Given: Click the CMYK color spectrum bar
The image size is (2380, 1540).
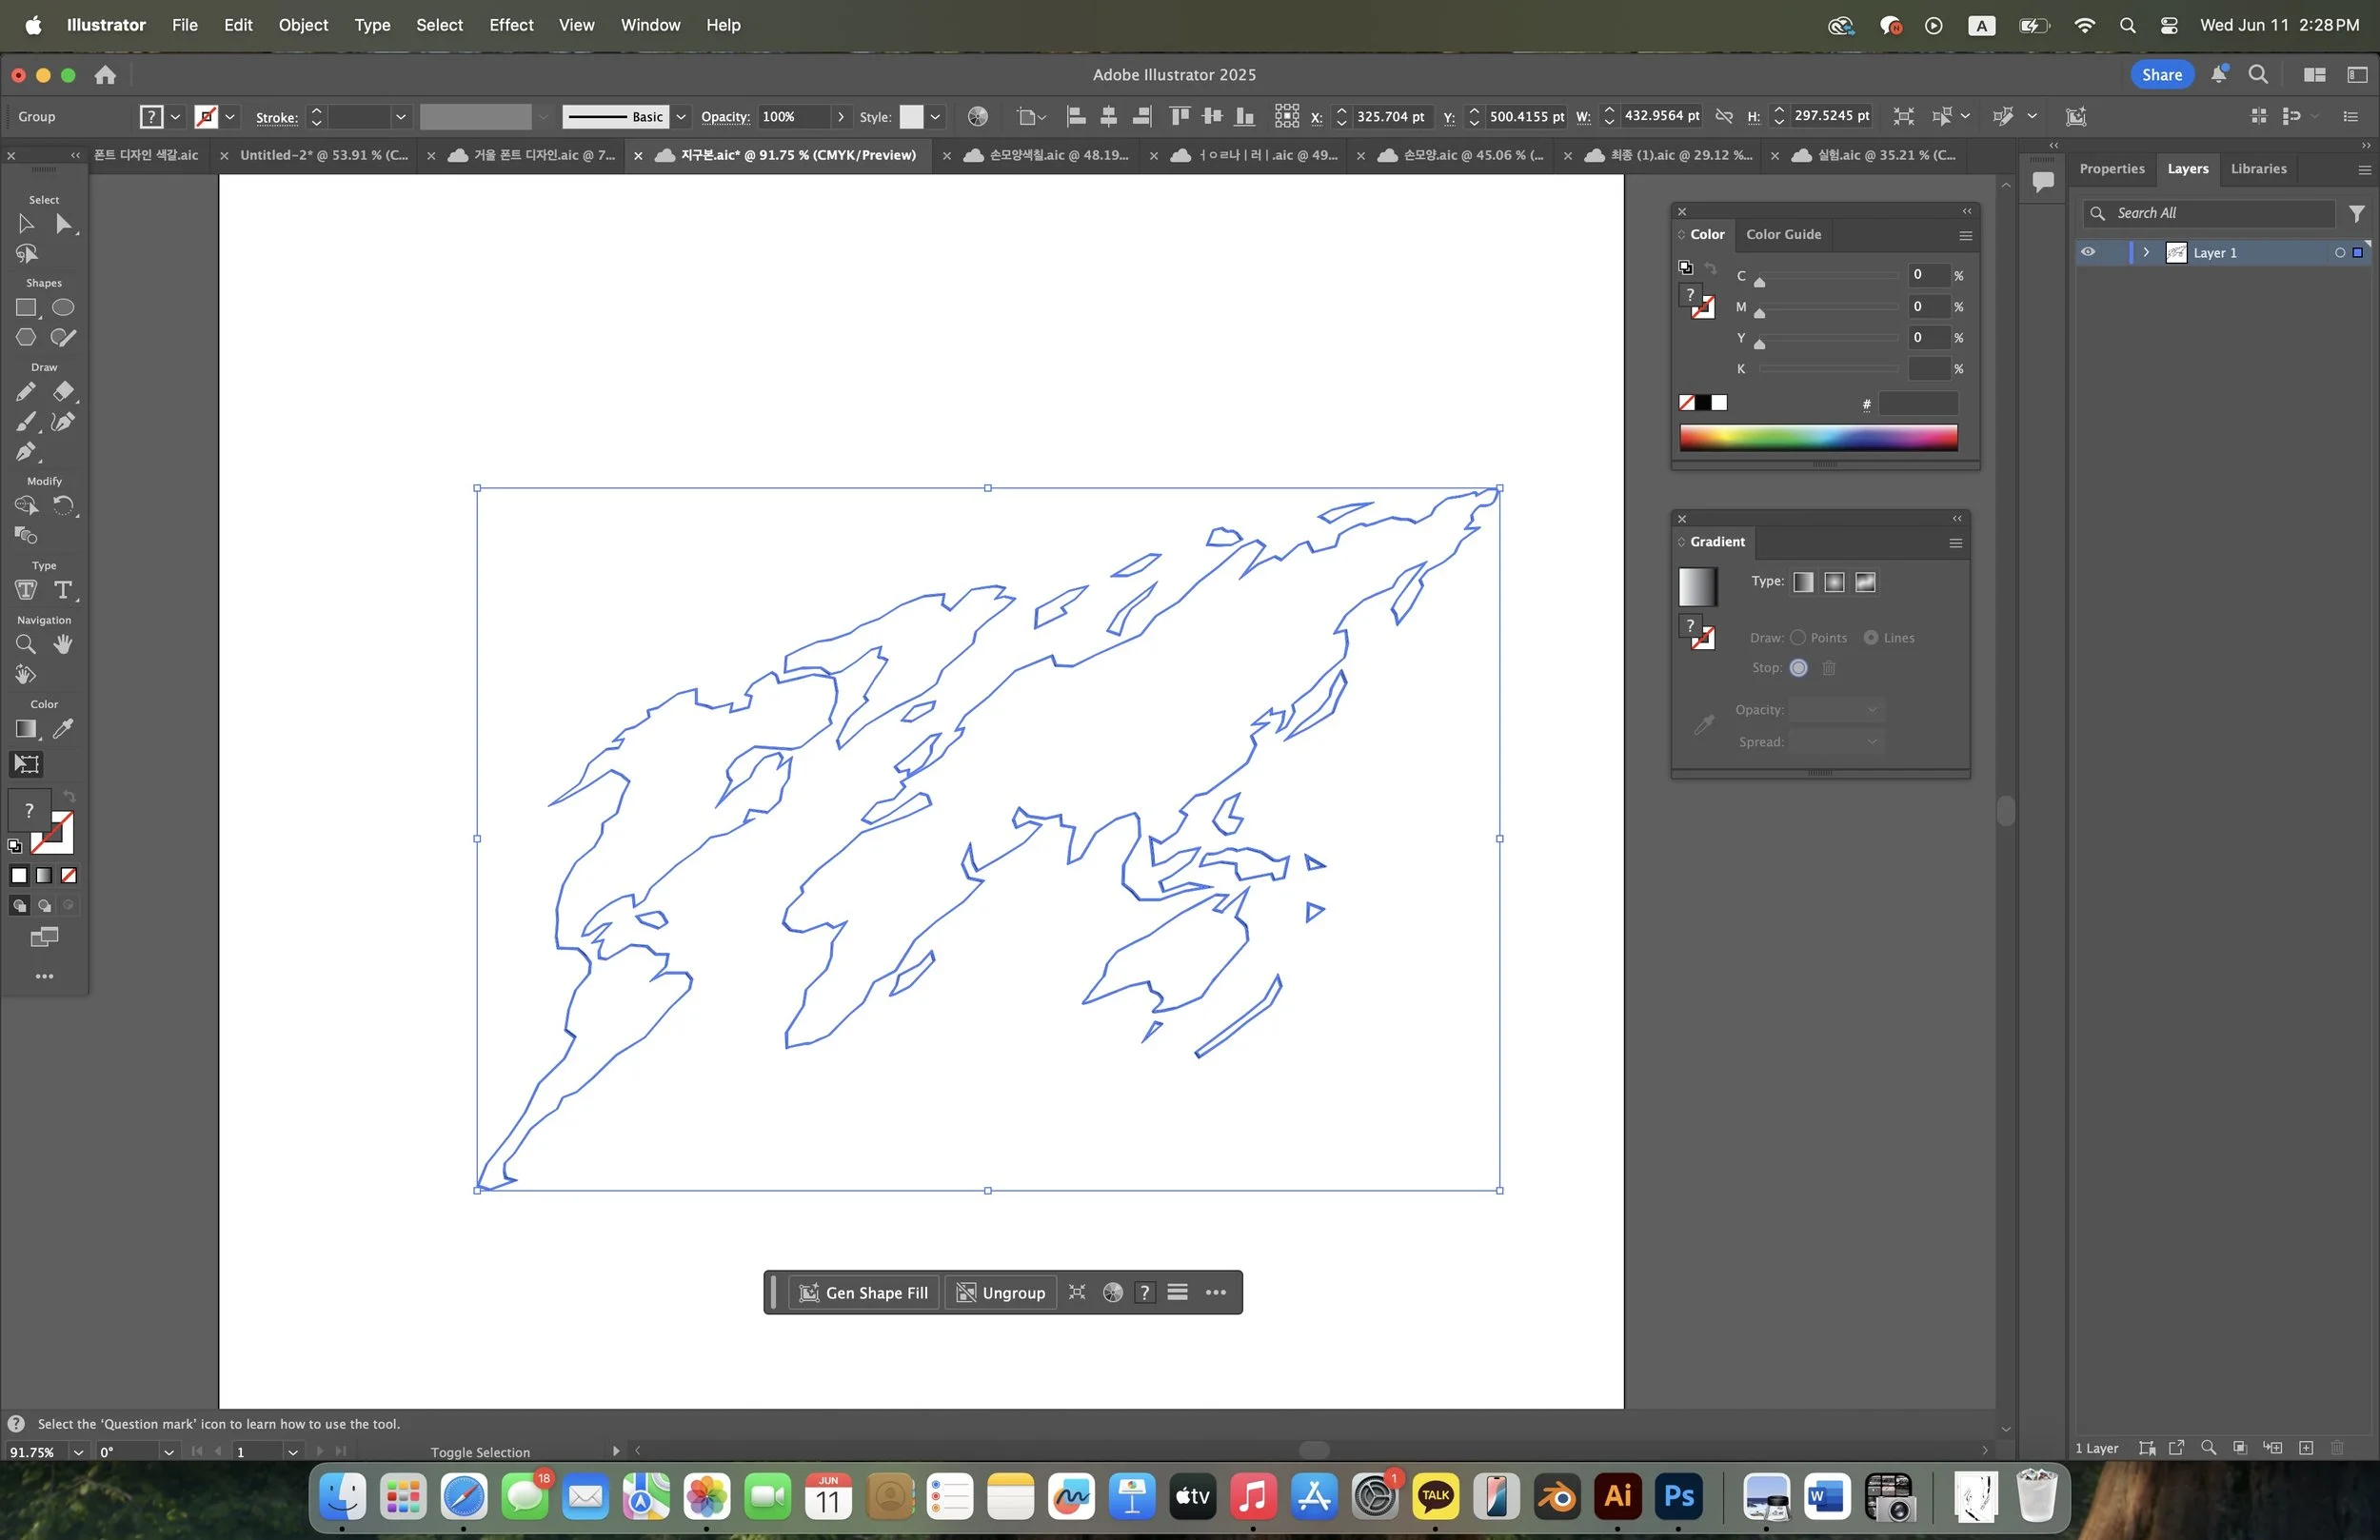Looking at the screenshot, I should click(x=1818, y=437).
